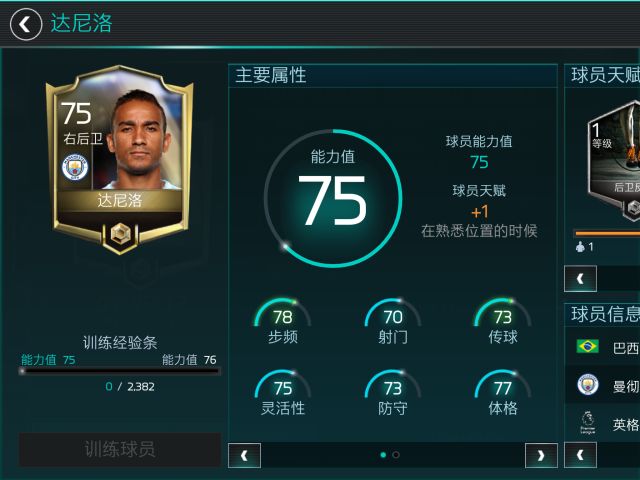Tap the 训练球员 button
The image size is (640, 480).
(x=120, y=449)
